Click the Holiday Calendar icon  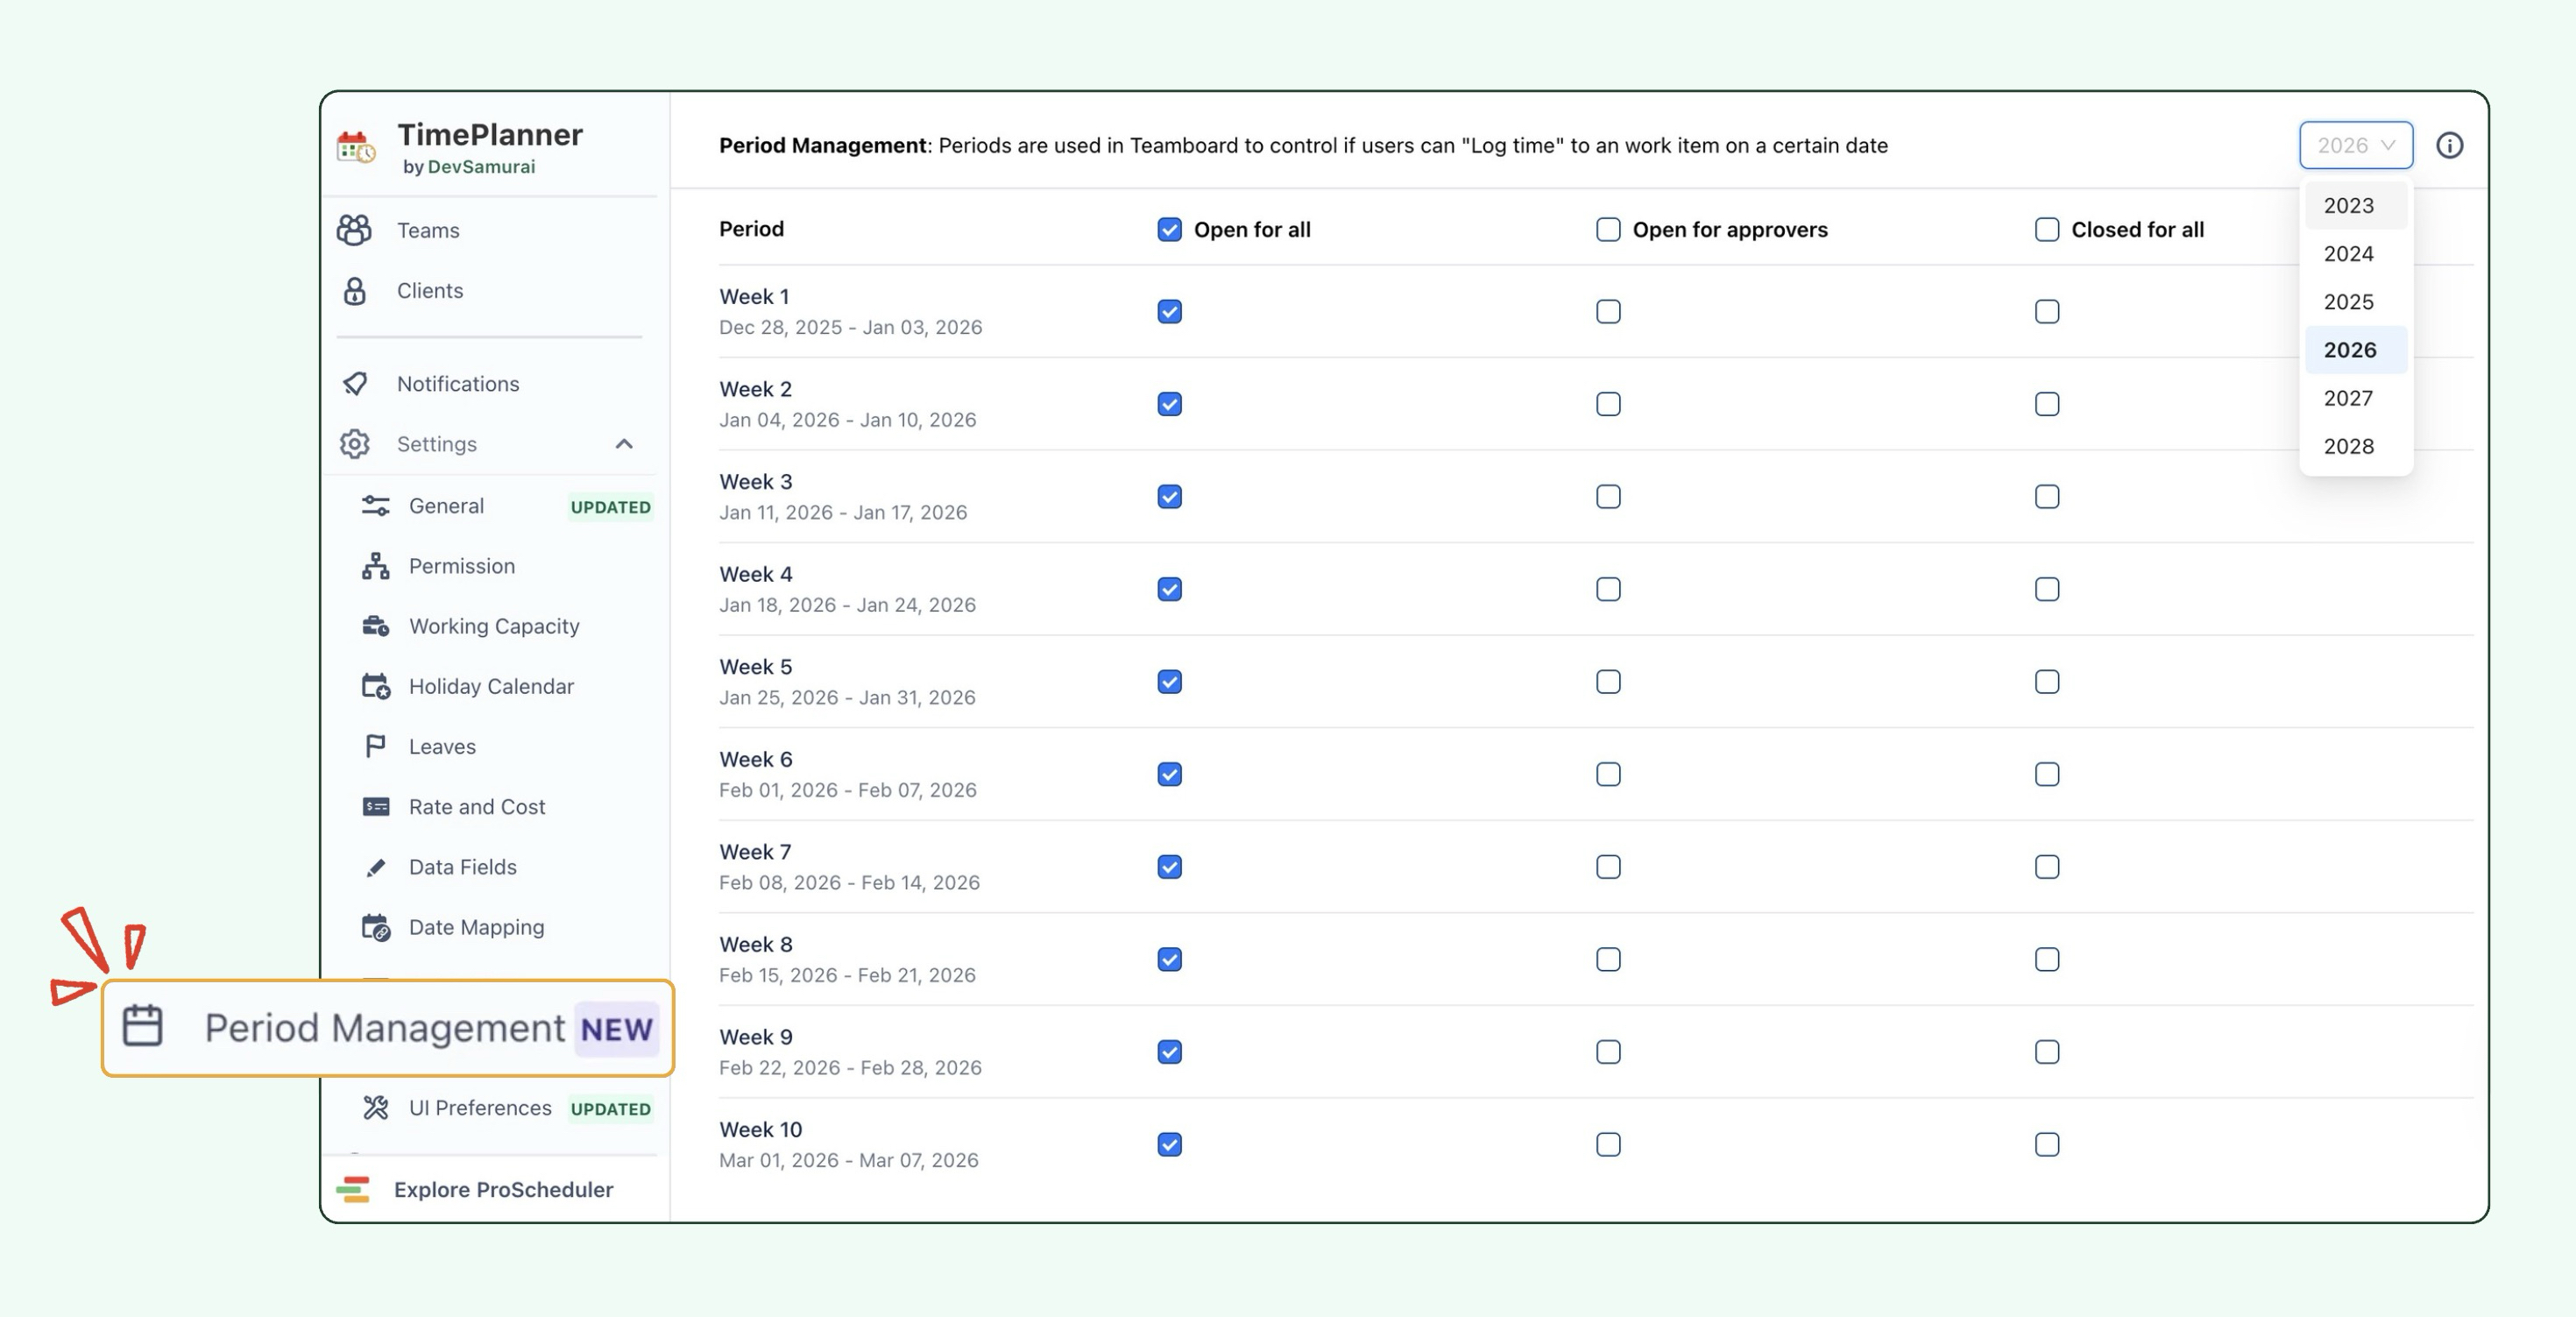pos(375,686)
